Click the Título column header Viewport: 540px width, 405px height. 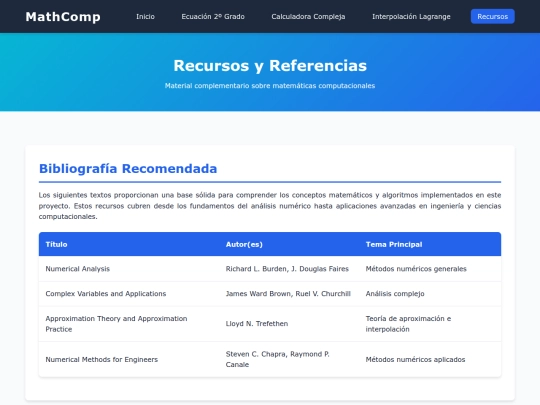pos(129,244)
